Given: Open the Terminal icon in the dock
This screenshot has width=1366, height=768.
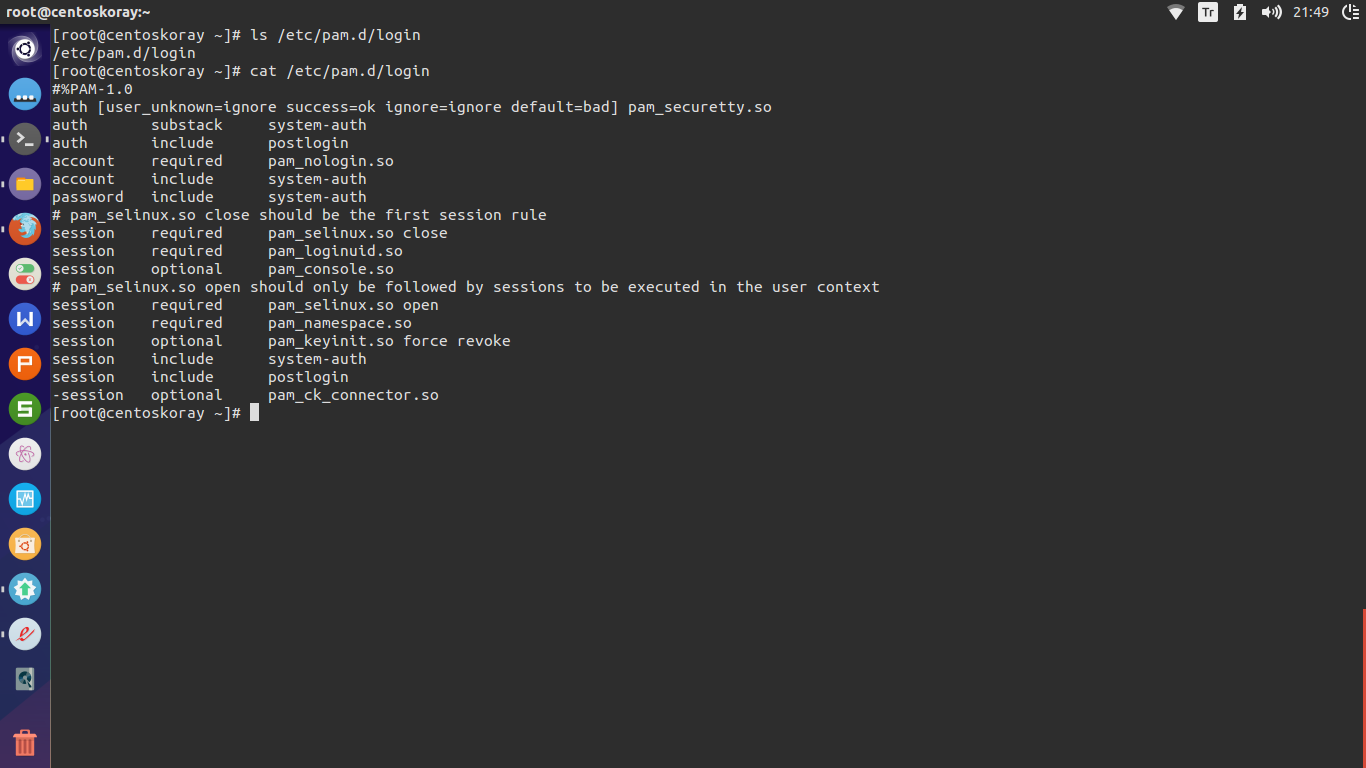Looking at the screenshot, I should pyautogui.click(x=25, y=139).
